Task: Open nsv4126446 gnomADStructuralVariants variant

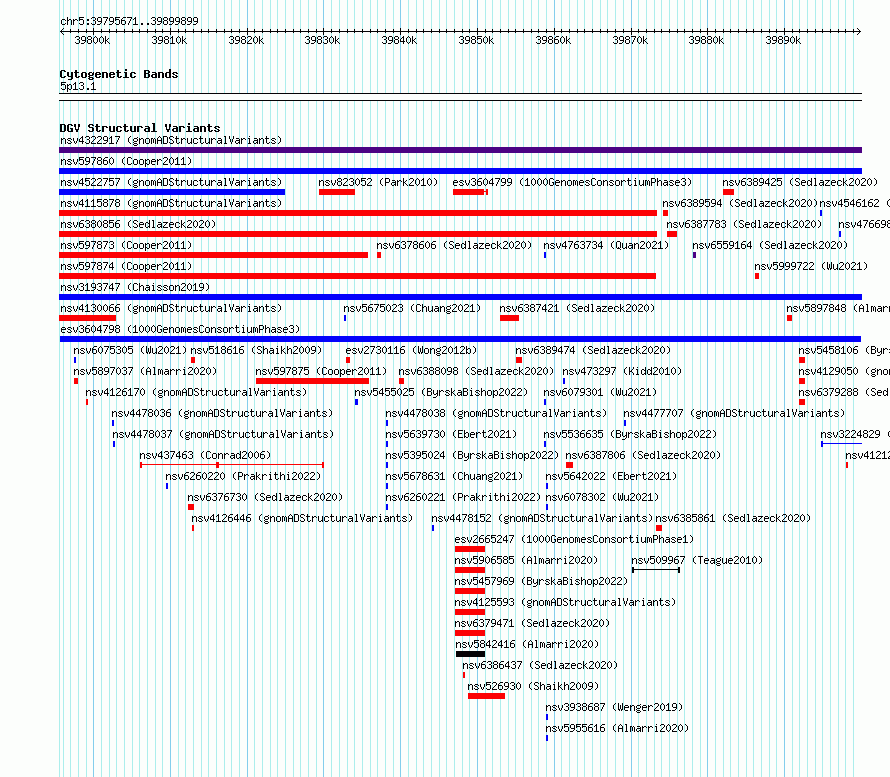Action: [x=302, y=518]
